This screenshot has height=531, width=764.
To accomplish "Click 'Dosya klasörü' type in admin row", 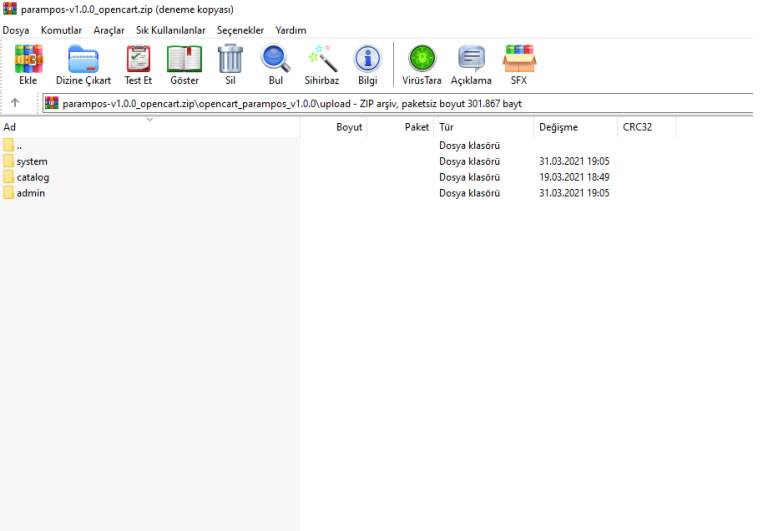I will pos(470,193).
